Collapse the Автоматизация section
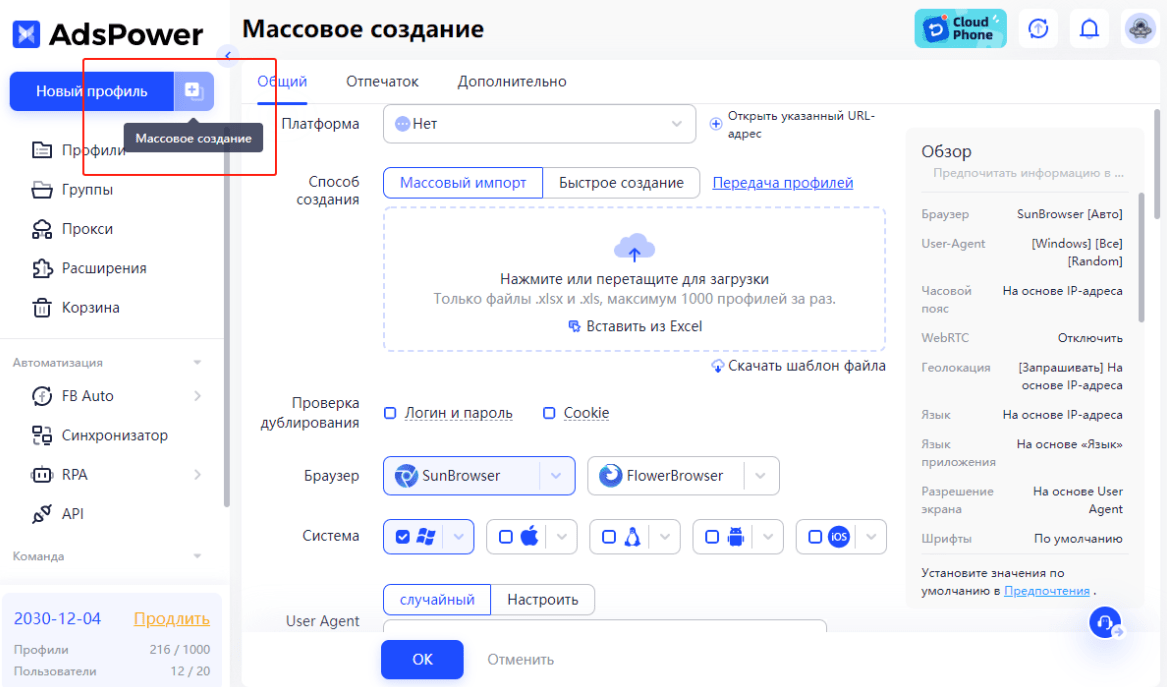Image resolution: width=1167 pixels, height=687 pixels. (x=197, y=362)
